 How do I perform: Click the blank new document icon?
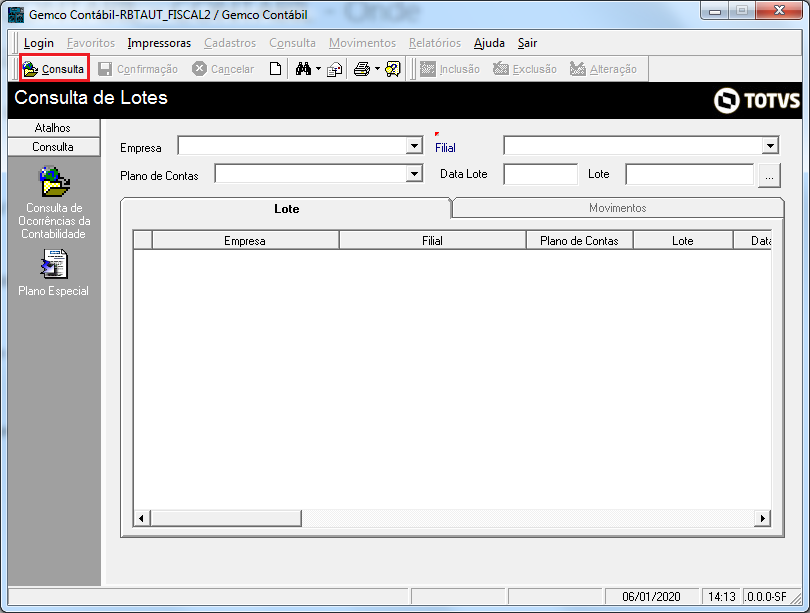tap(276, 69)
